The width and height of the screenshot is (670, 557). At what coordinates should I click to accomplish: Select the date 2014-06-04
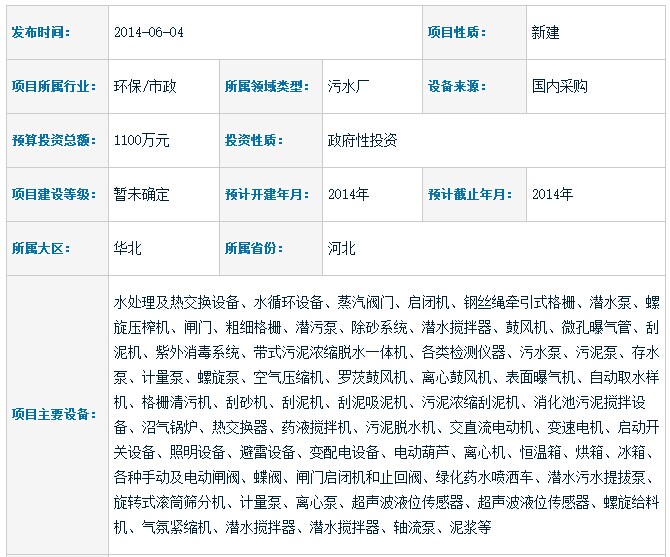[x=149, y=32]
